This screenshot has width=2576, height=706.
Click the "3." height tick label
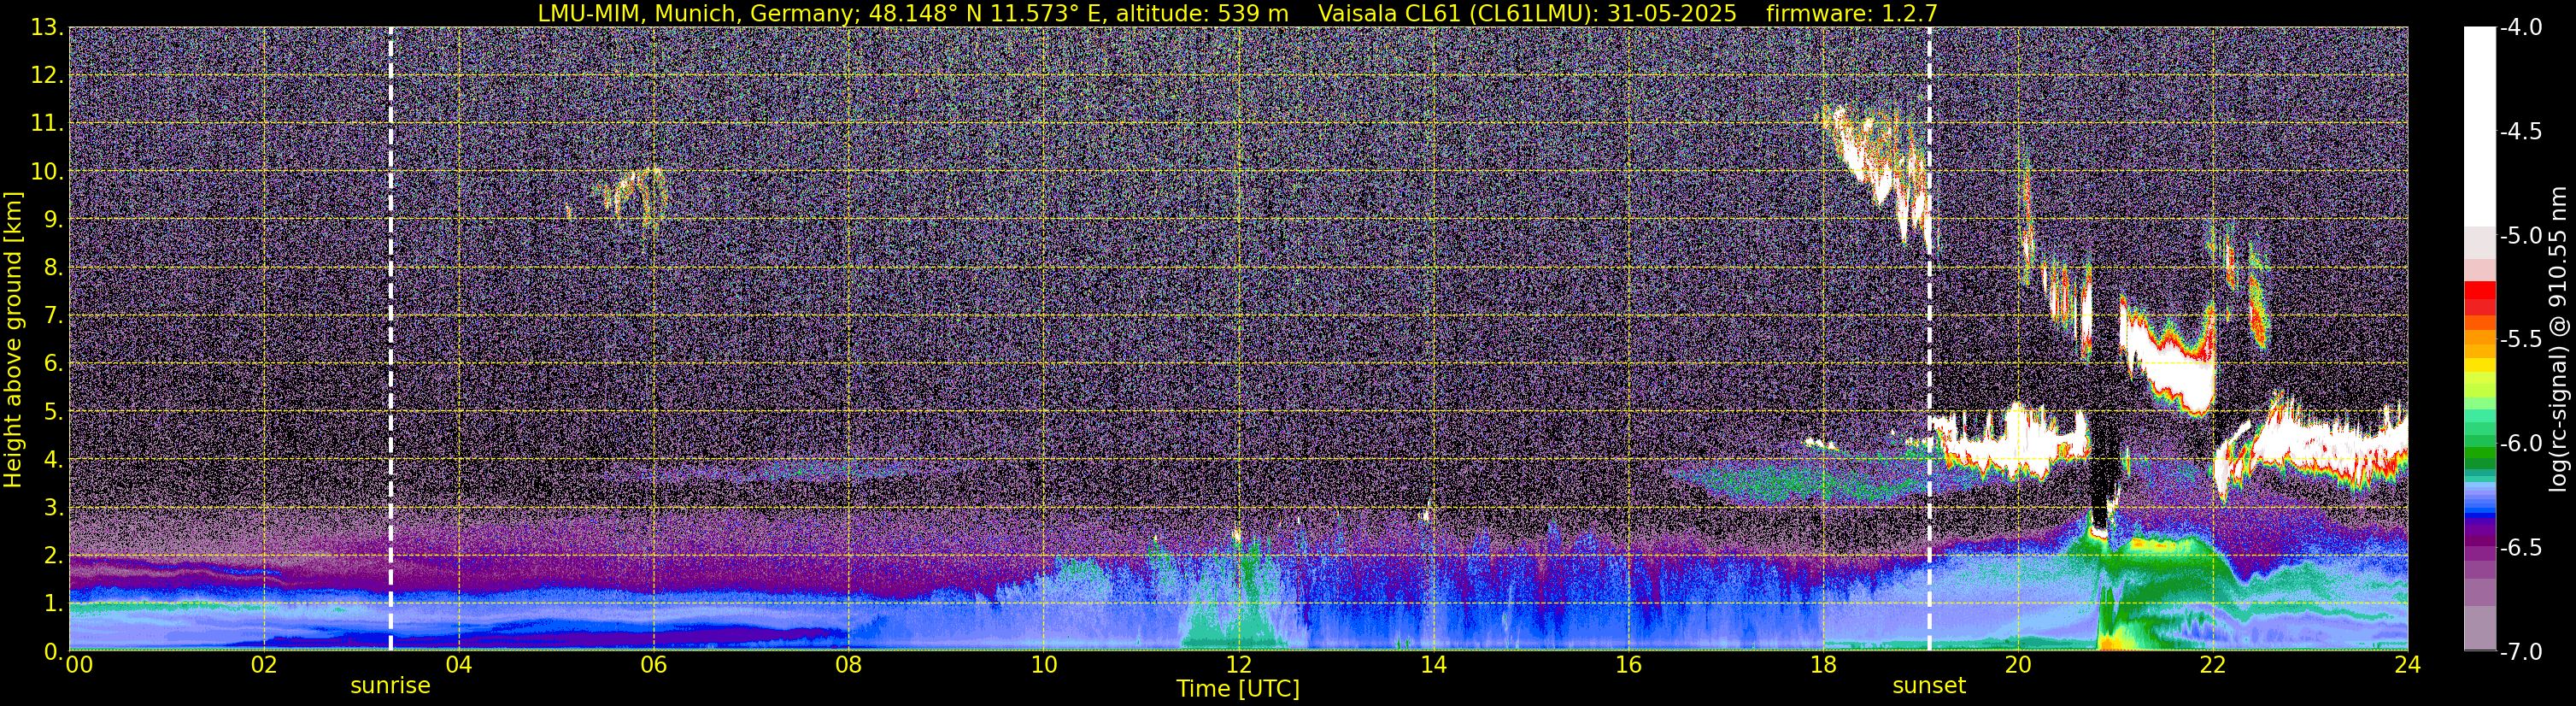tap(52, 508)
